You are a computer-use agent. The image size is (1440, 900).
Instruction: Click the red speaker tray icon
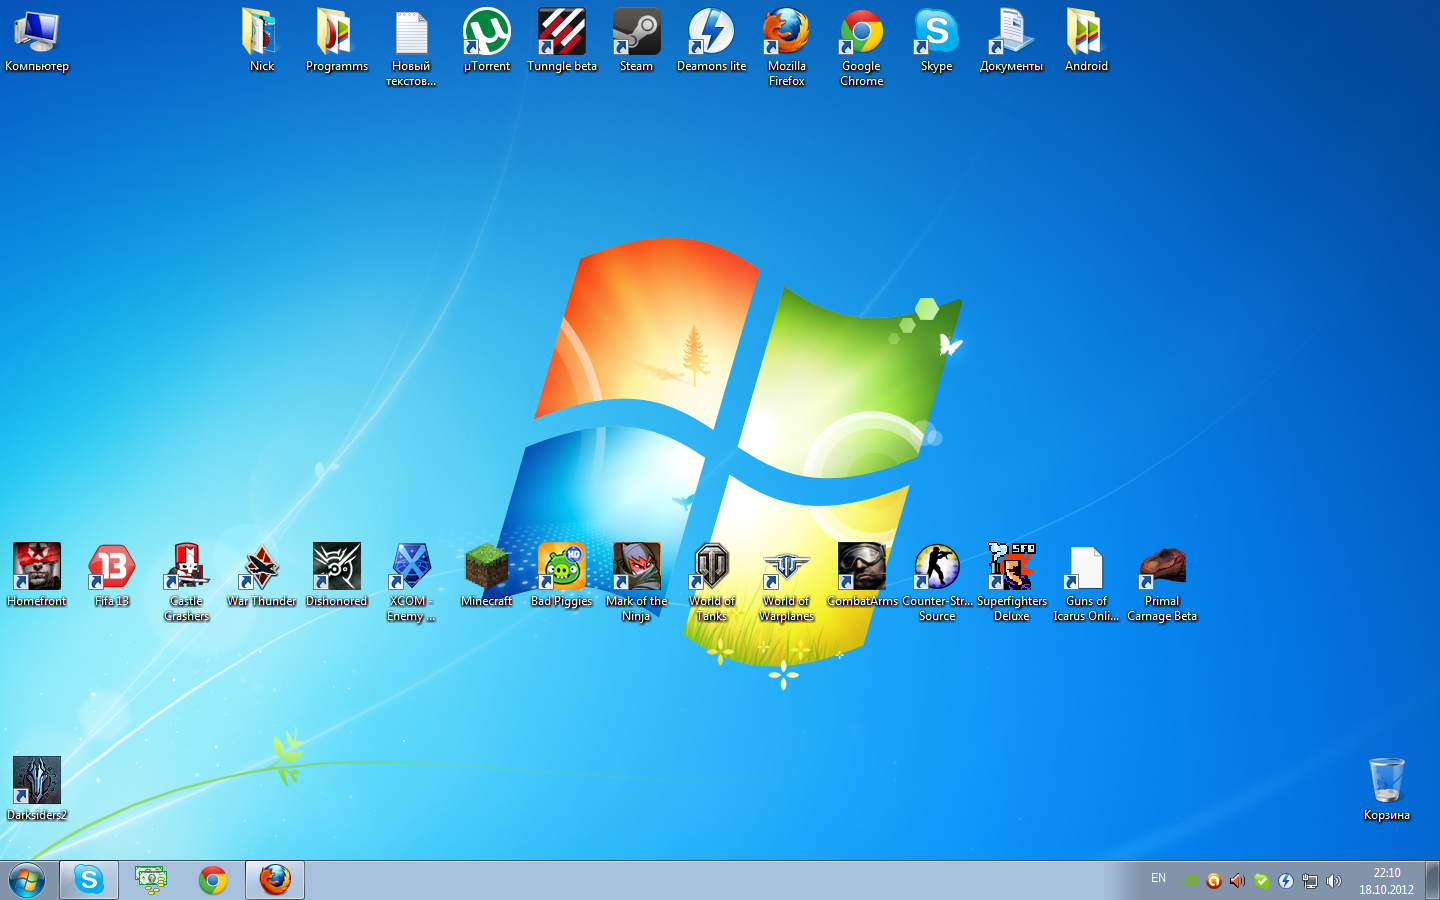(1238, 881)
